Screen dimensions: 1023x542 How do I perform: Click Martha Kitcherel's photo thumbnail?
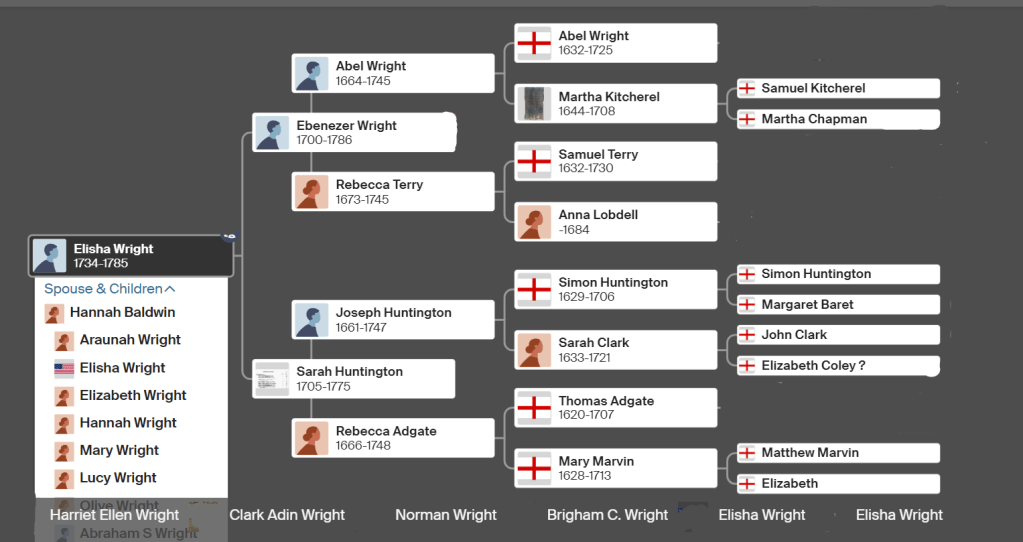535,104
